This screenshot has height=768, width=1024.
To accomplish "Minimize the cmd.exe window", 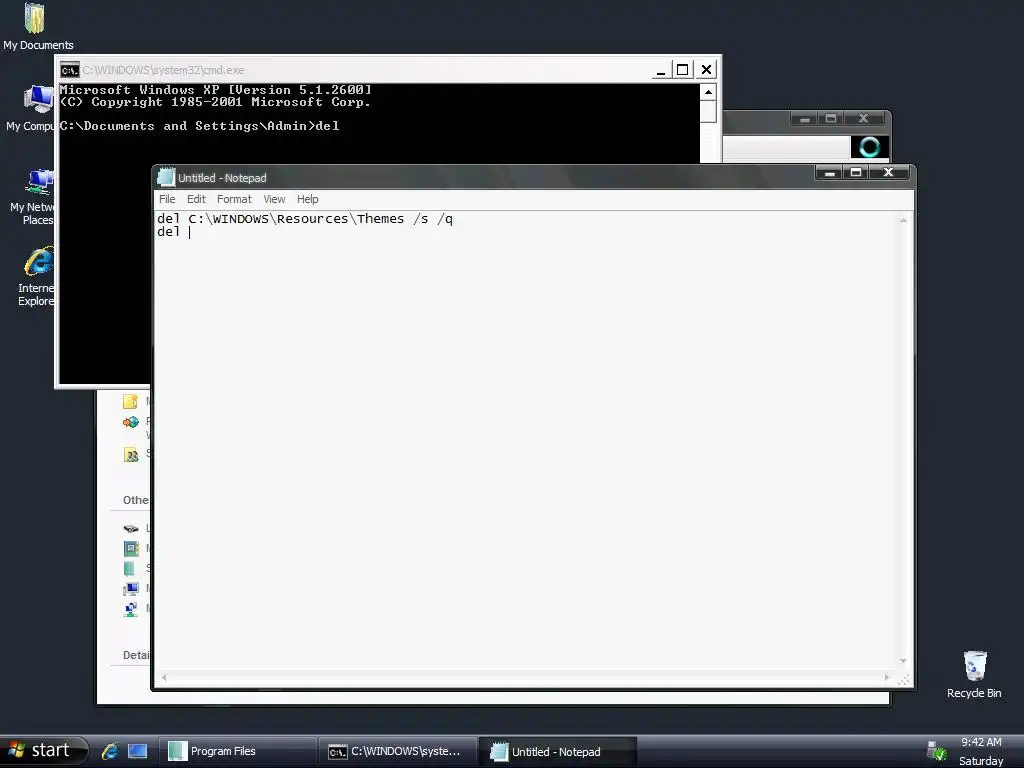I will (661, 70).
